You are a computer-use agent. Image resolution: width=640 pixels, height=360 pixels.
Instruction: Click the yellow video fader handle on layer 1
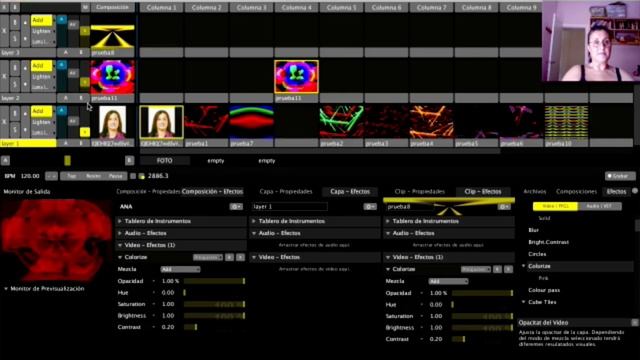[x=85, y=132]
